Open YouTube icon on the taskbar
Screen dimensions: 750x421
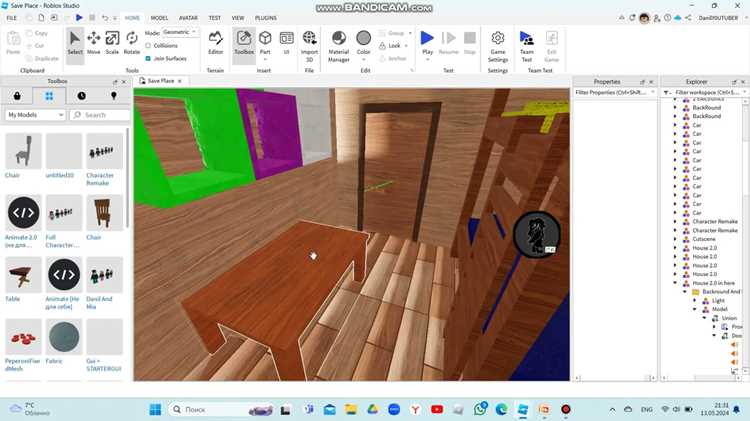(x=437, y=410)
